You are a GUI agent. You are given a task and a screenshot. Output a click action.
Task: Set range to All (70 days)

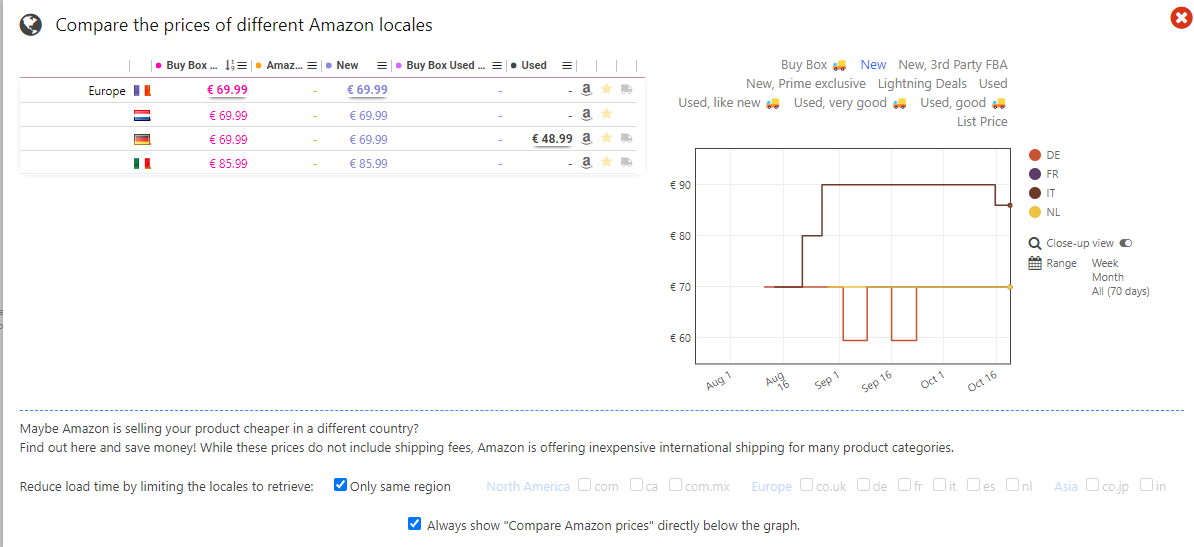click(x=1120, y=292)
